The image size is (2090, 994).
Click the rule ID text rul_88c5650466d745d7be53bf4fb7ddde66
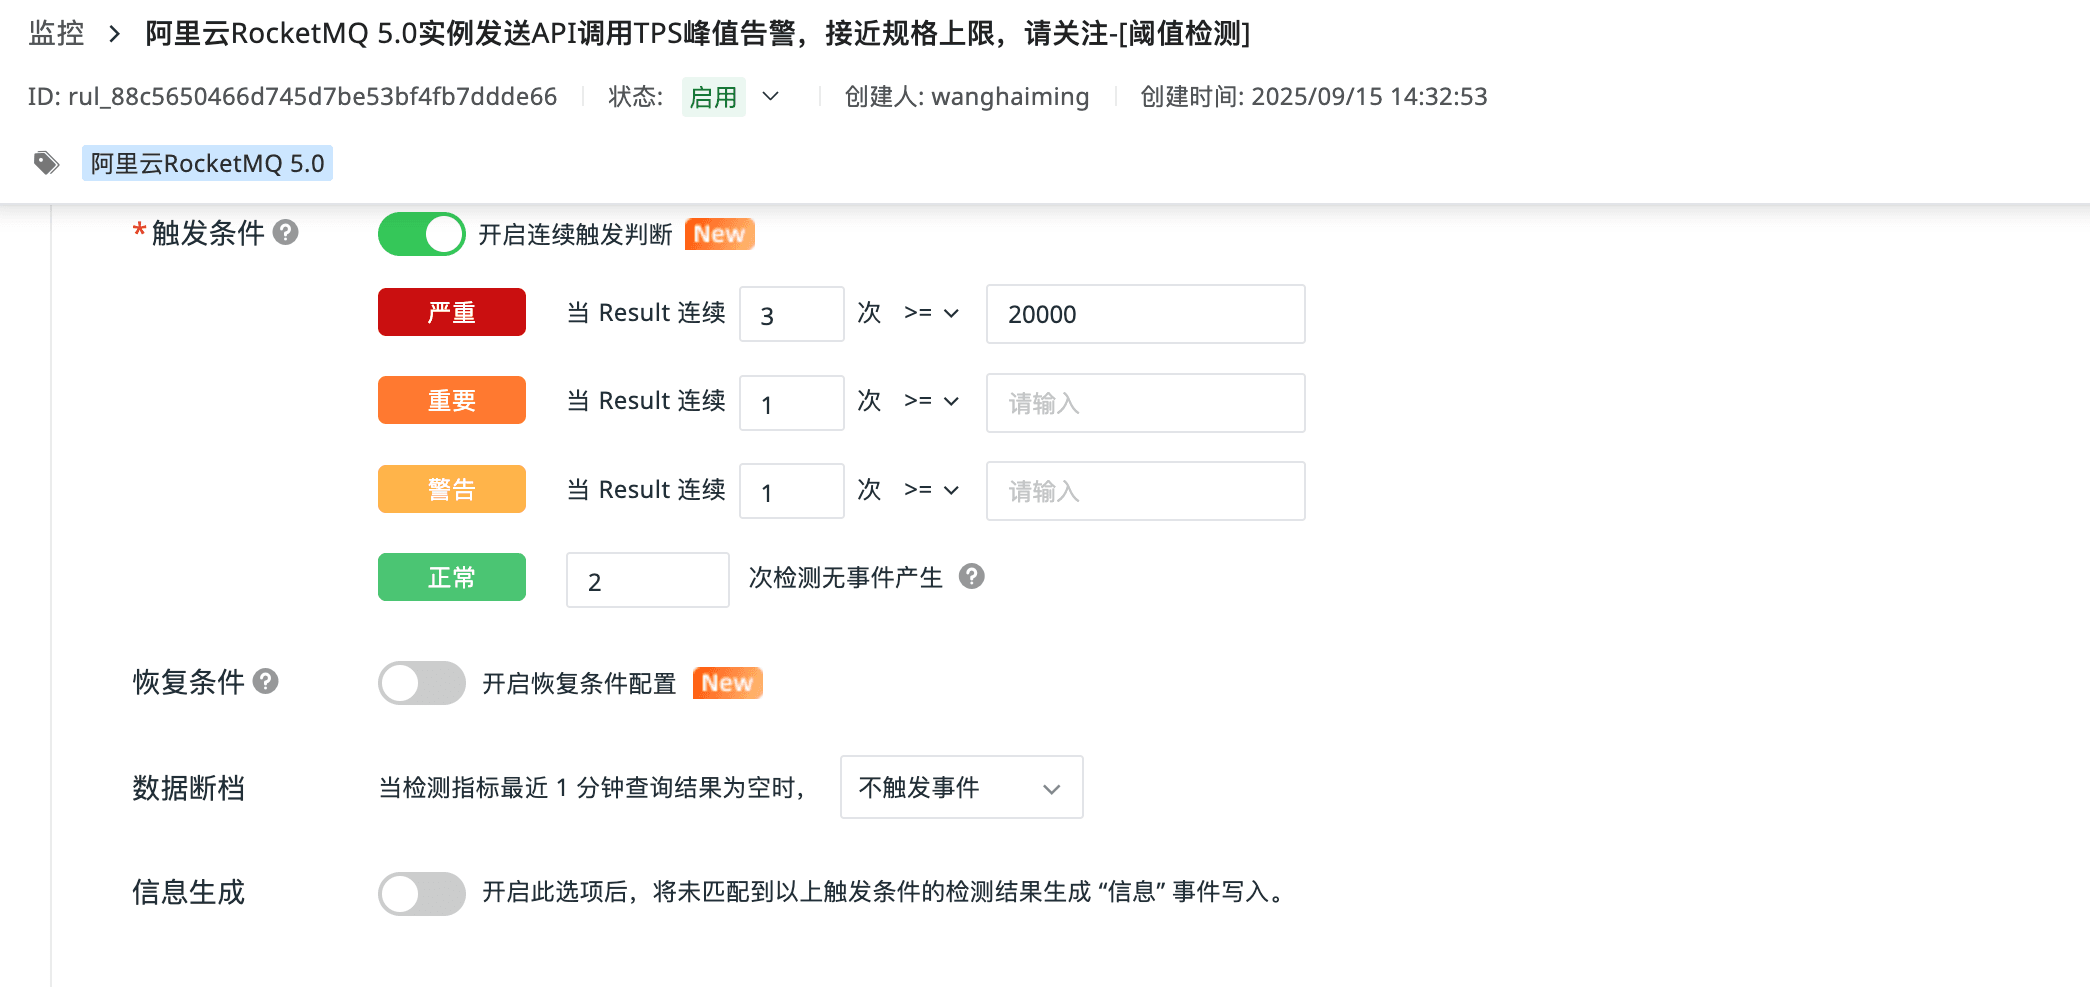tap(312, 97)
